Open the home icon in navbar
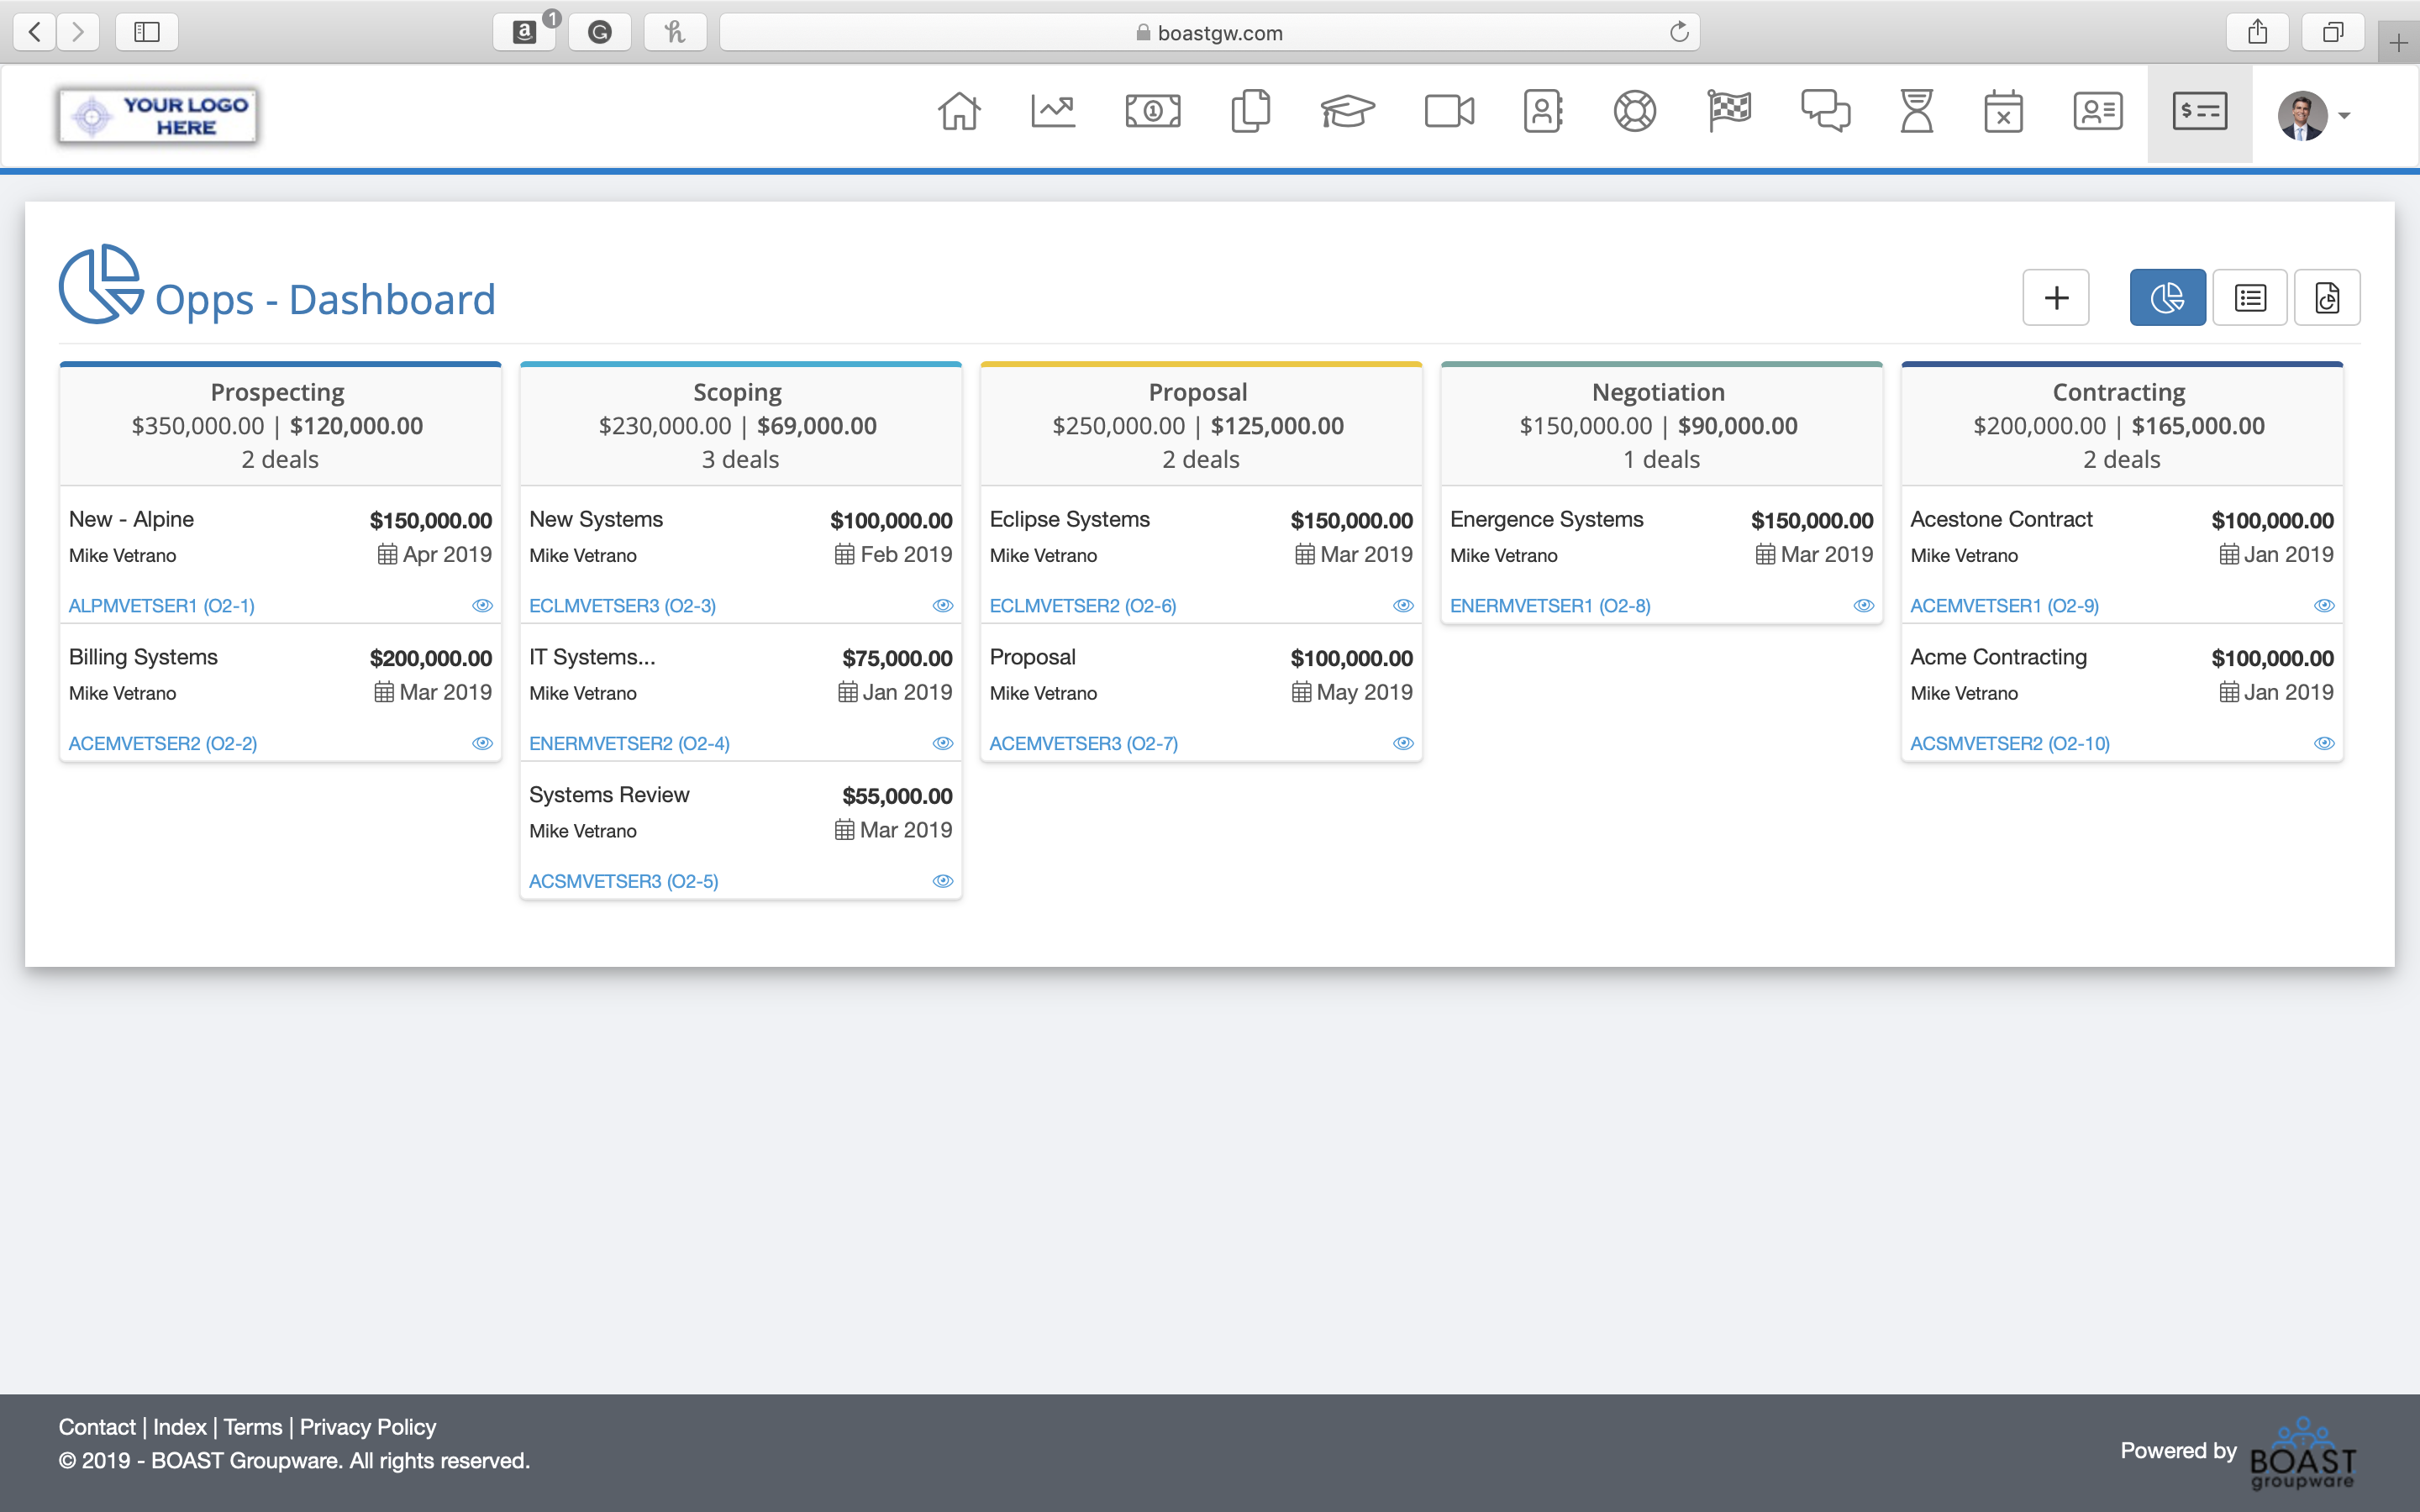This screenshot has width=2420, height=1512. click(x=958, y=112)
